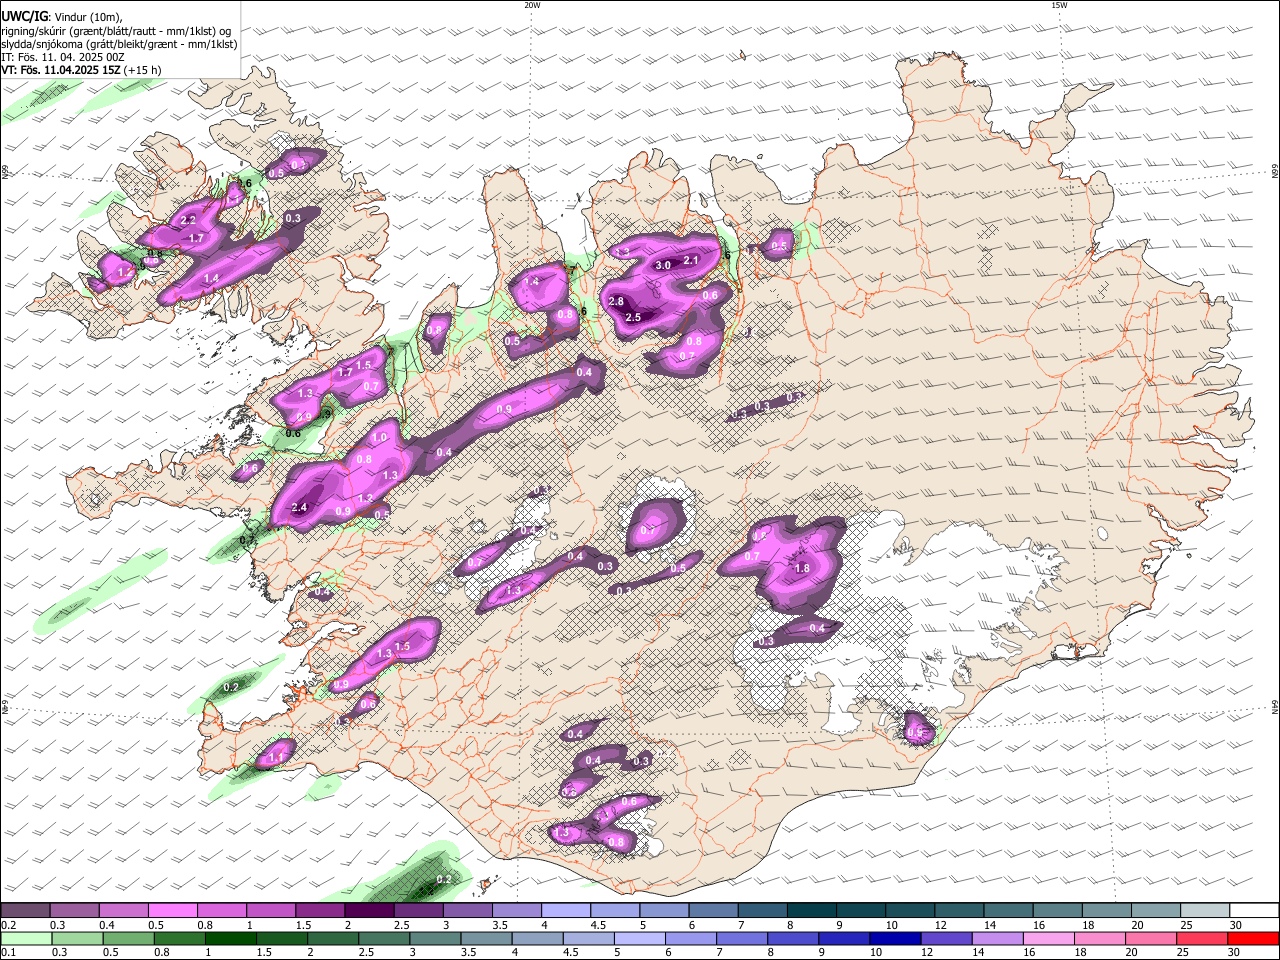Click the 'slydda/snjókoma (grátt/bleikt/grænt' description line

pos(119,44)
